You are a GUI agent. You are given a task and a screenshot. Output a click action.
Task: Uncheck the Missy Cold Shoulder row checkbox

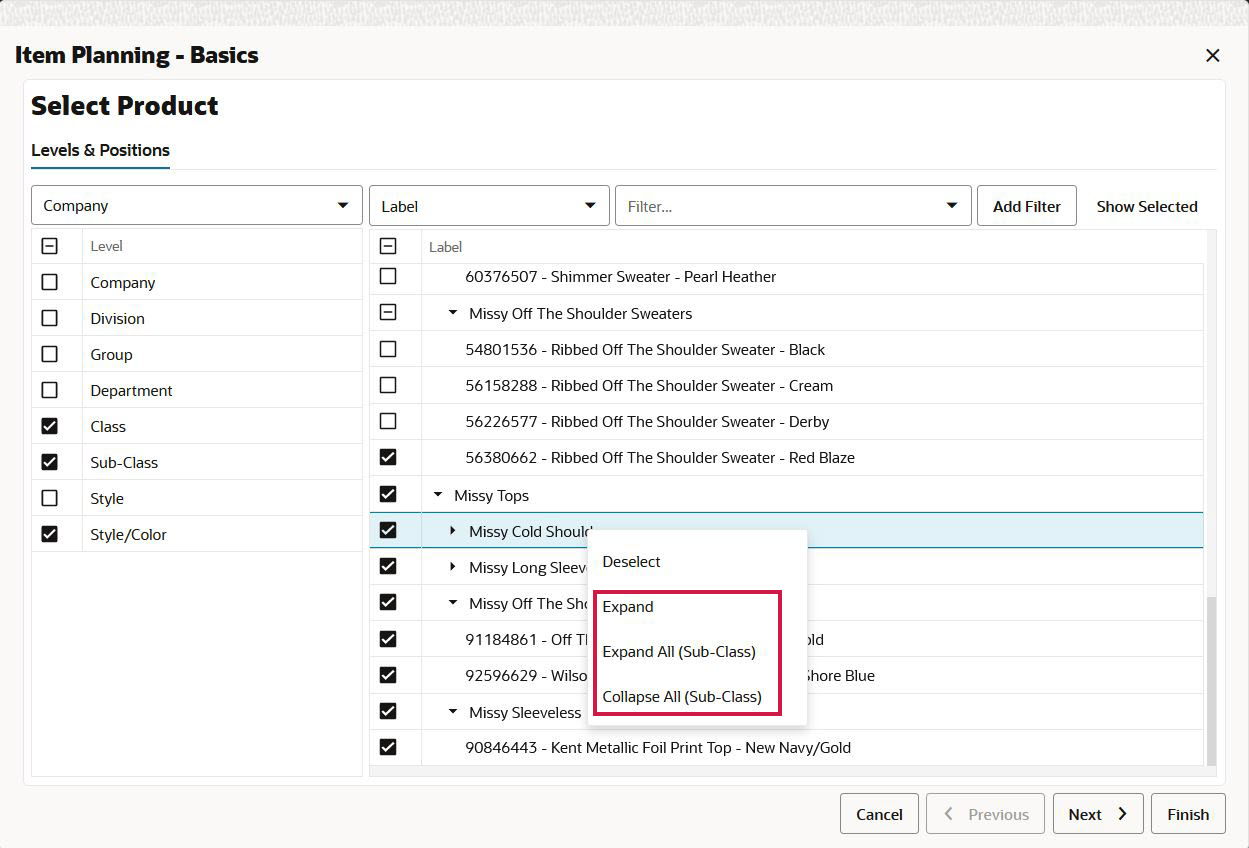point(388,530)
